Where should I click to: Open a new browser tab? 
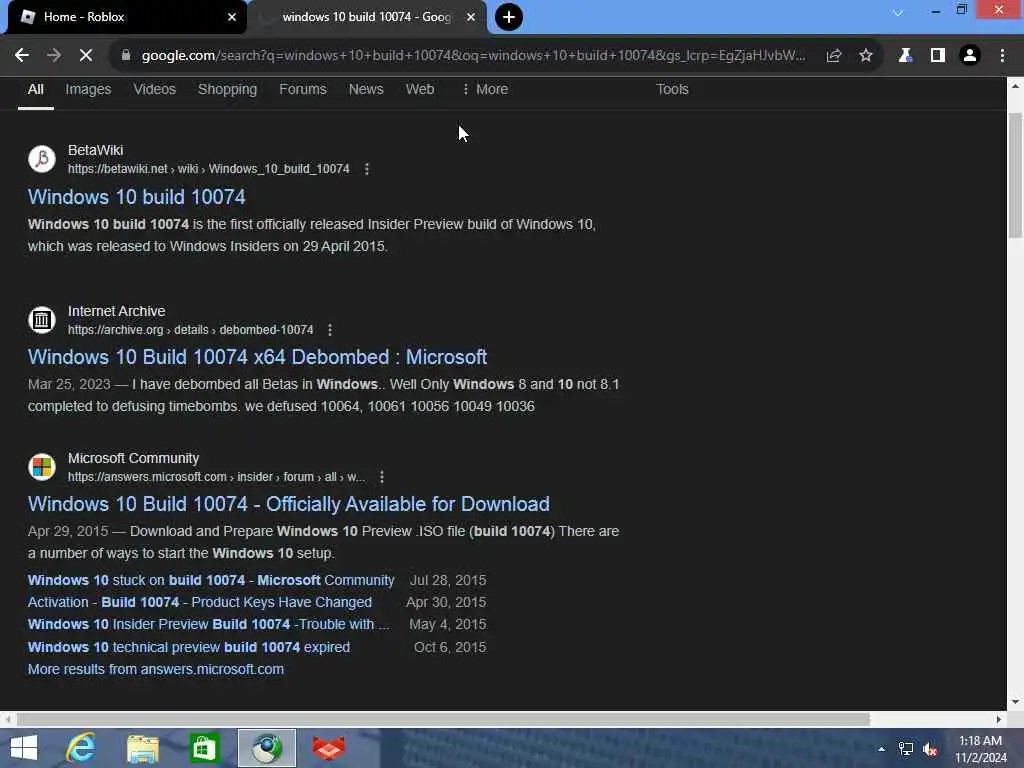point(509,17)
